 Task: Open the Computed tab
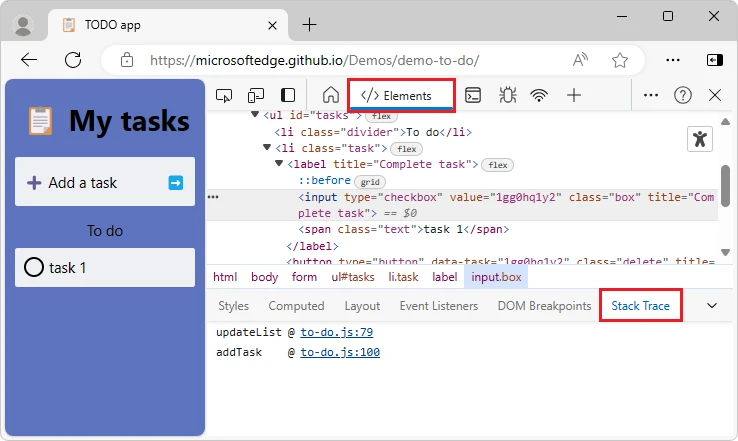click(x=297, y=306)
